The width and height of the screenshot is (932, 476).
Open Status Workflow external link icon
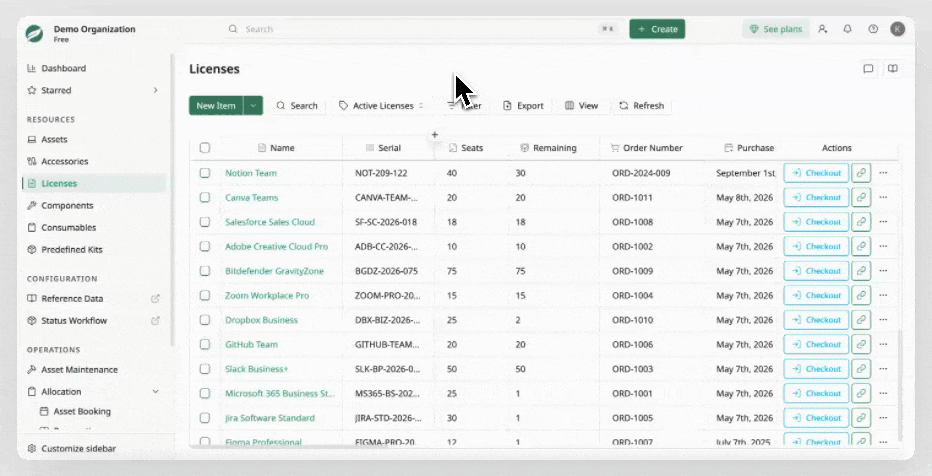155,320
